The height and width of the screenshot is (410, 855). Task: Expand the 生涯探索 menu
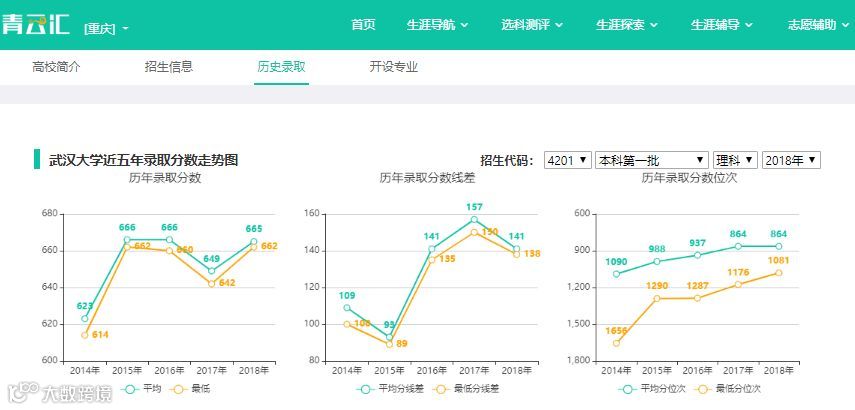(627, 25)
